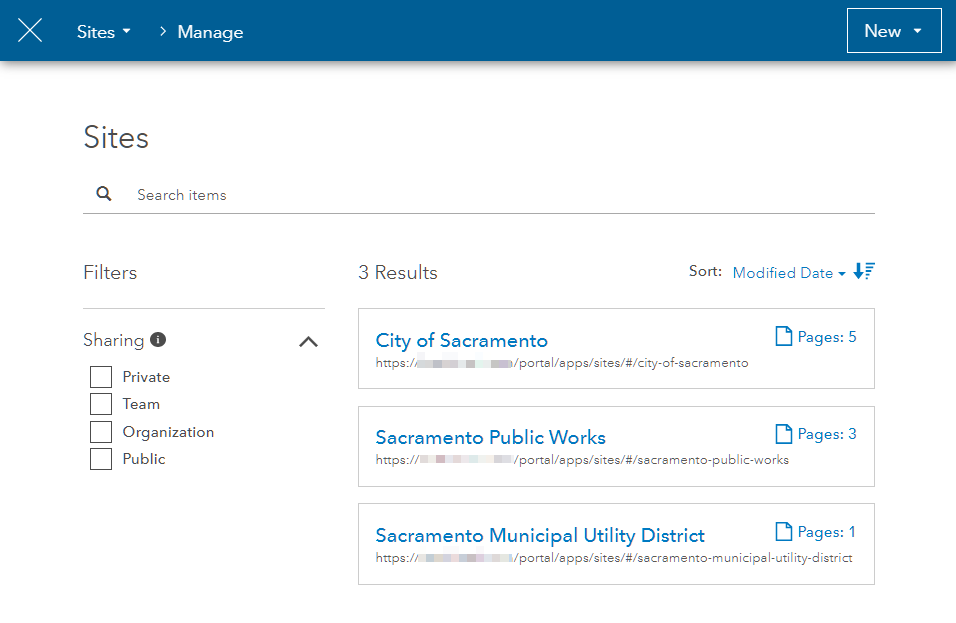Open the Sites dropdown in the header

[x=104, y=32]
